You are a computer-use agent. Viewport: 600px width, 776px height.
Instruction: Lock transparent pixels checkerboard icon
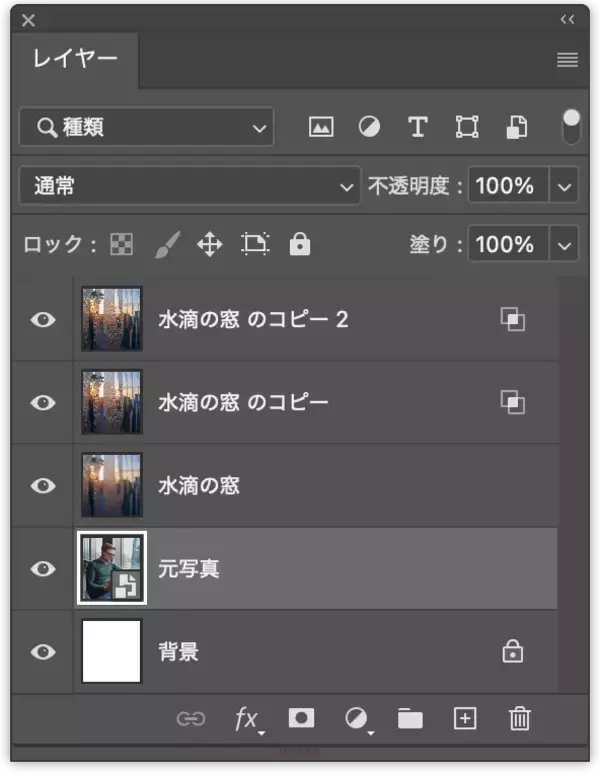(x=122, y=244)
